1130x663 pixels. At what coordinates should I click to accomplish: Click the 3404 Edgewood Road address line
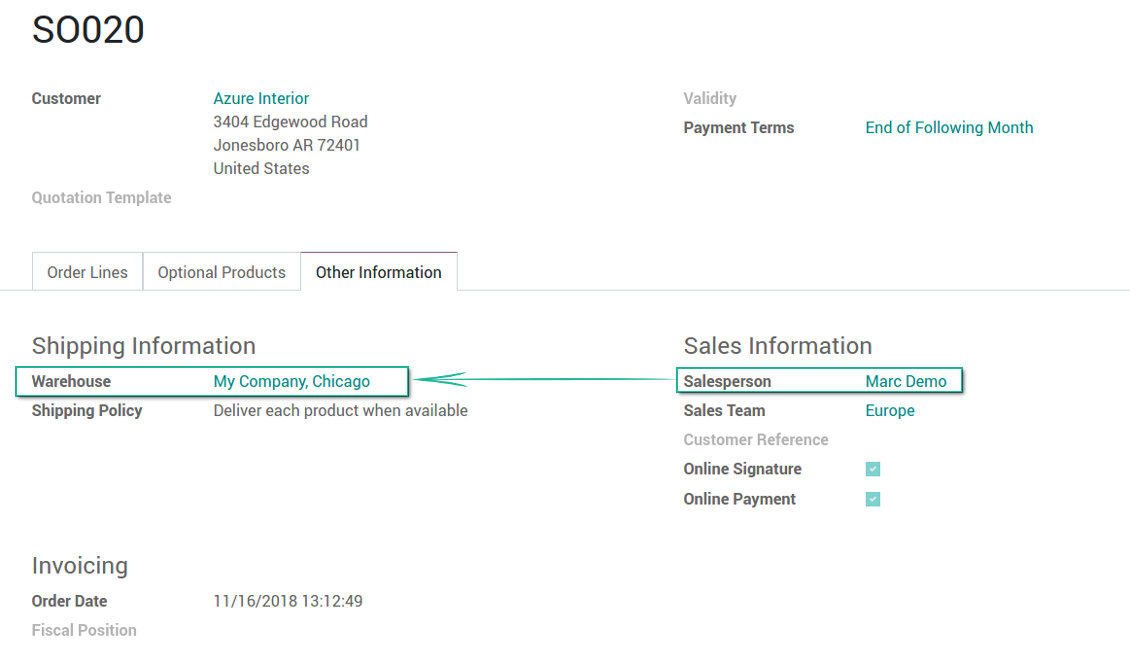pyautogui.click(x=290, y=122)
